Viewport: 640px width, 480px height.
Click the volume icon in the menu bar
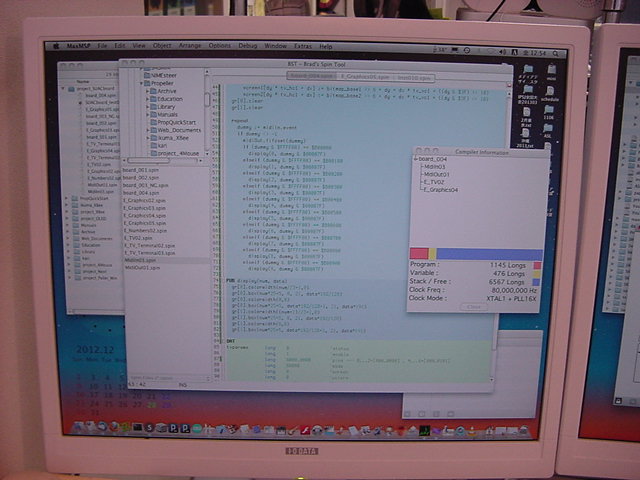click(502, 52)
